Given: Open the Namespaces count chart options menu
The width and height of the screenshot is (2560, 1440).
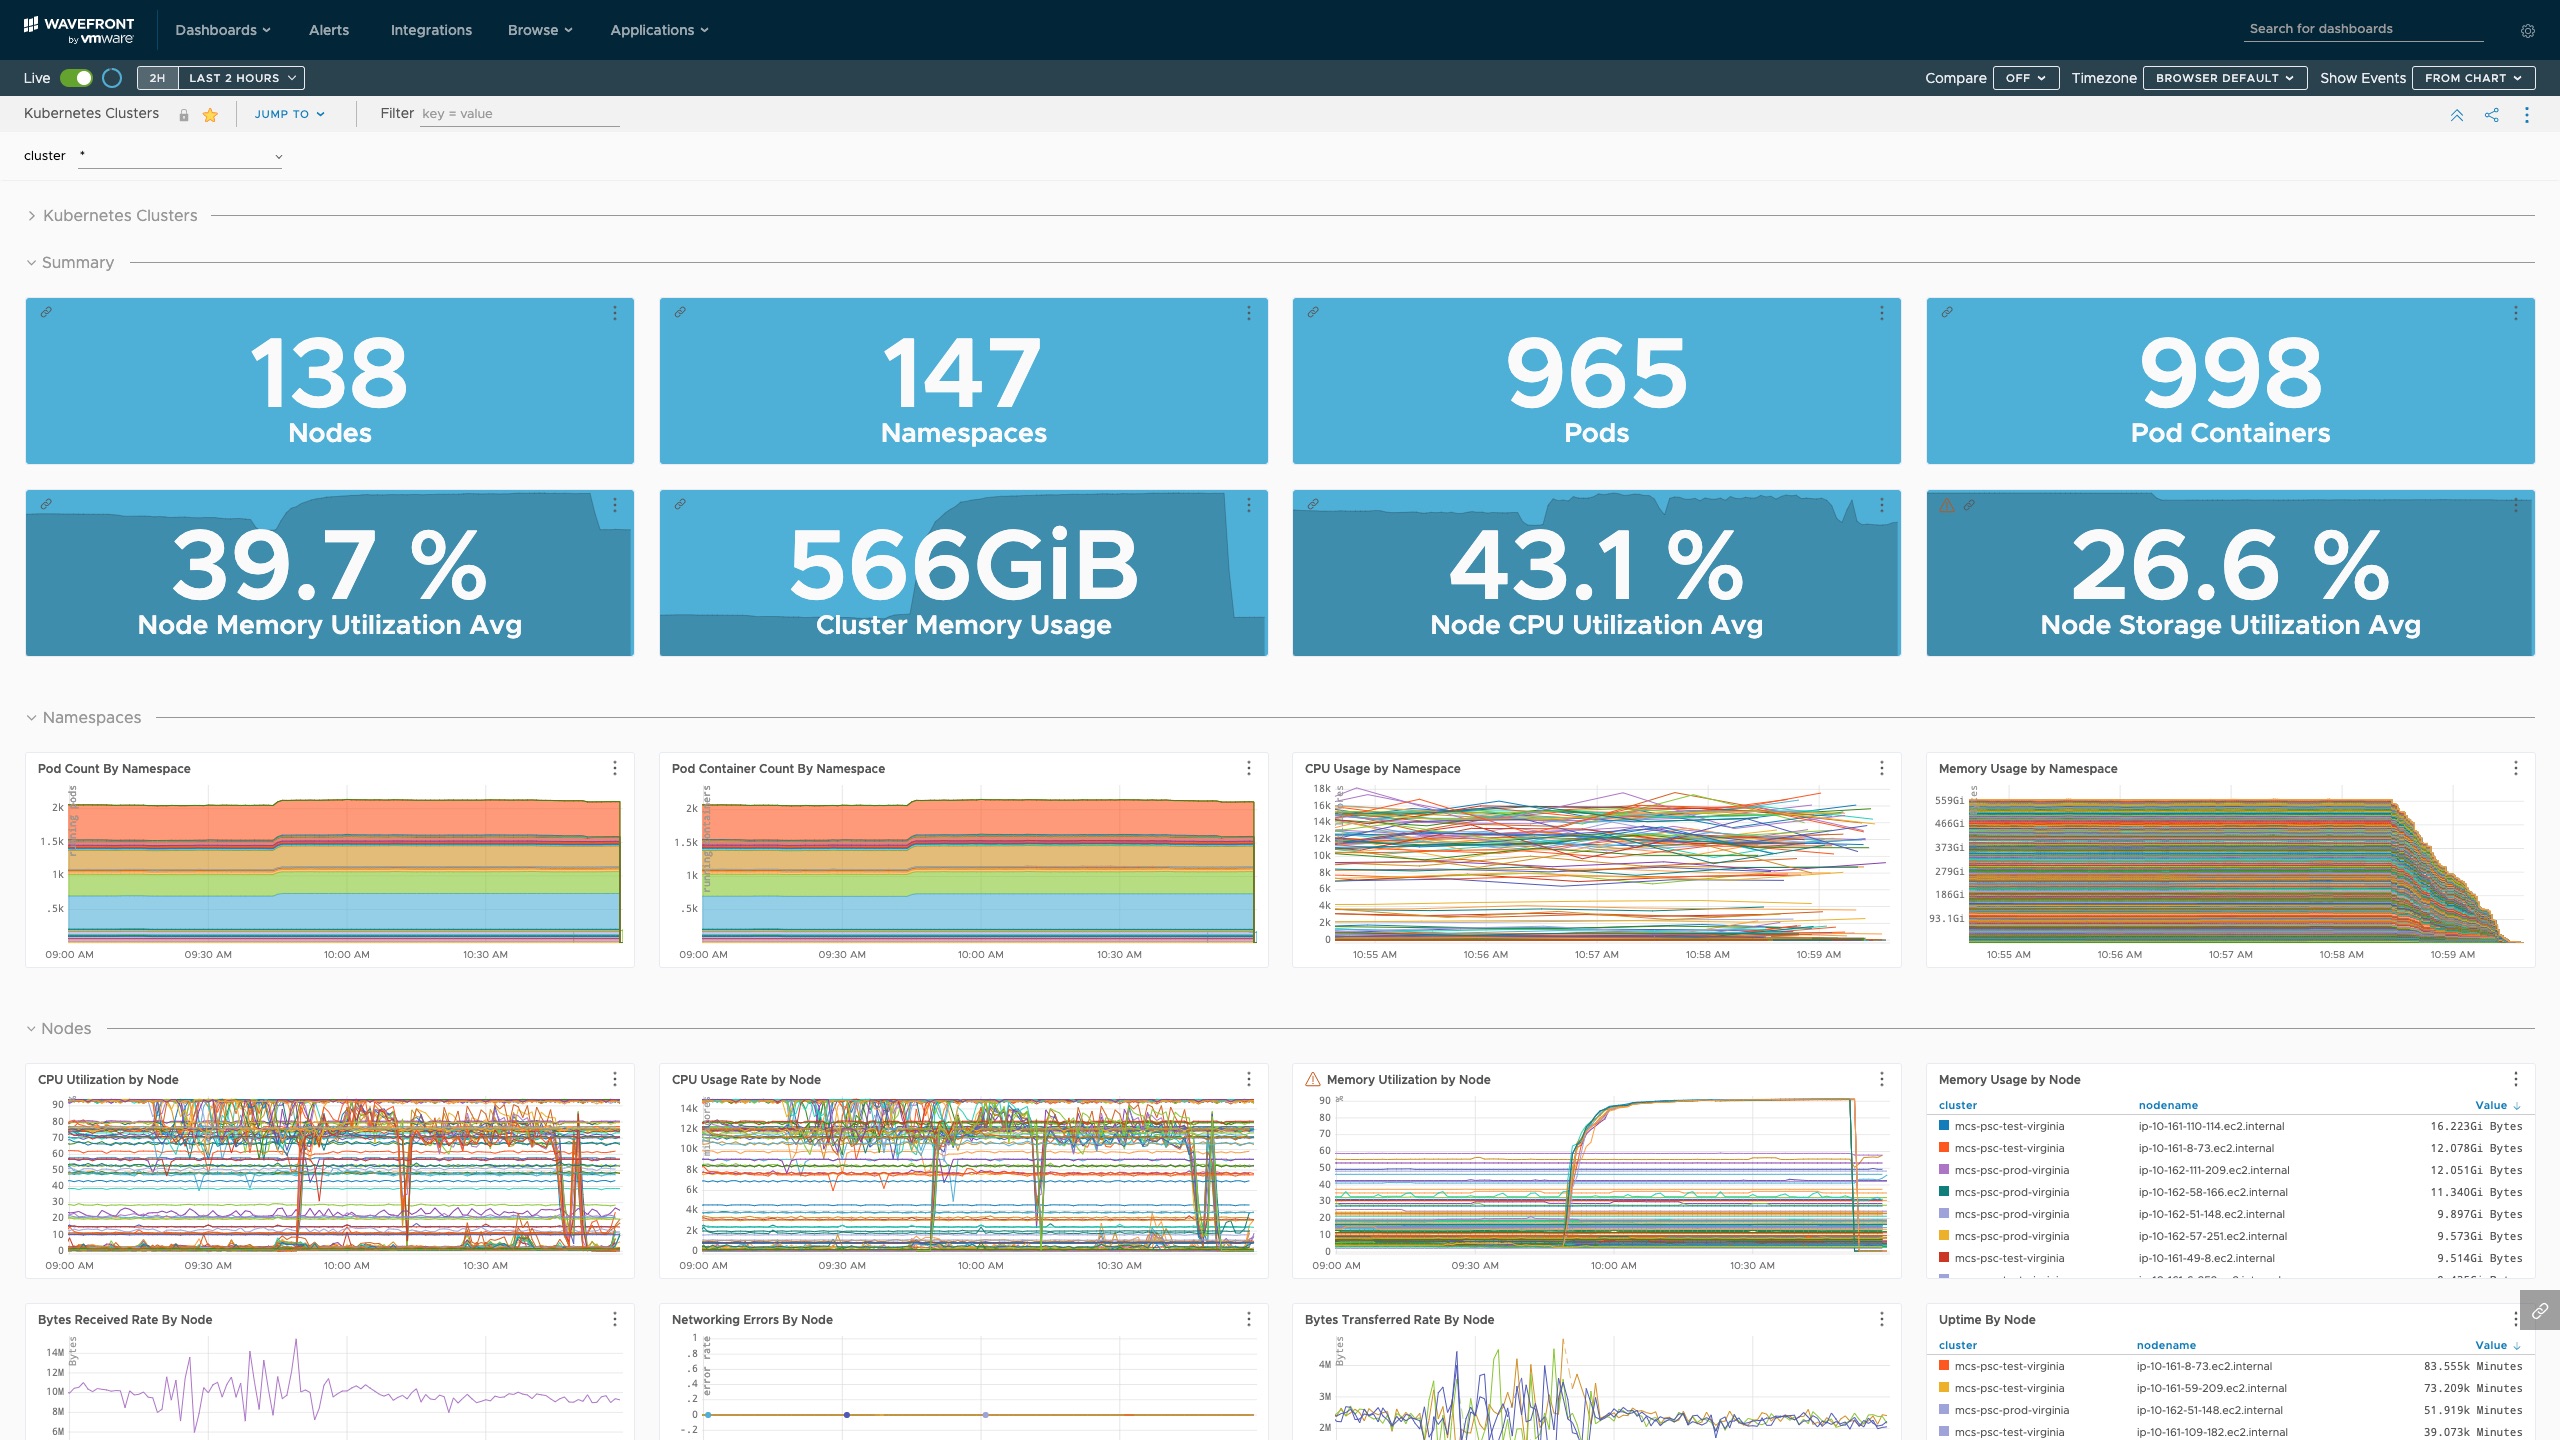Looking at the screenshot, I should [1248, 313].
